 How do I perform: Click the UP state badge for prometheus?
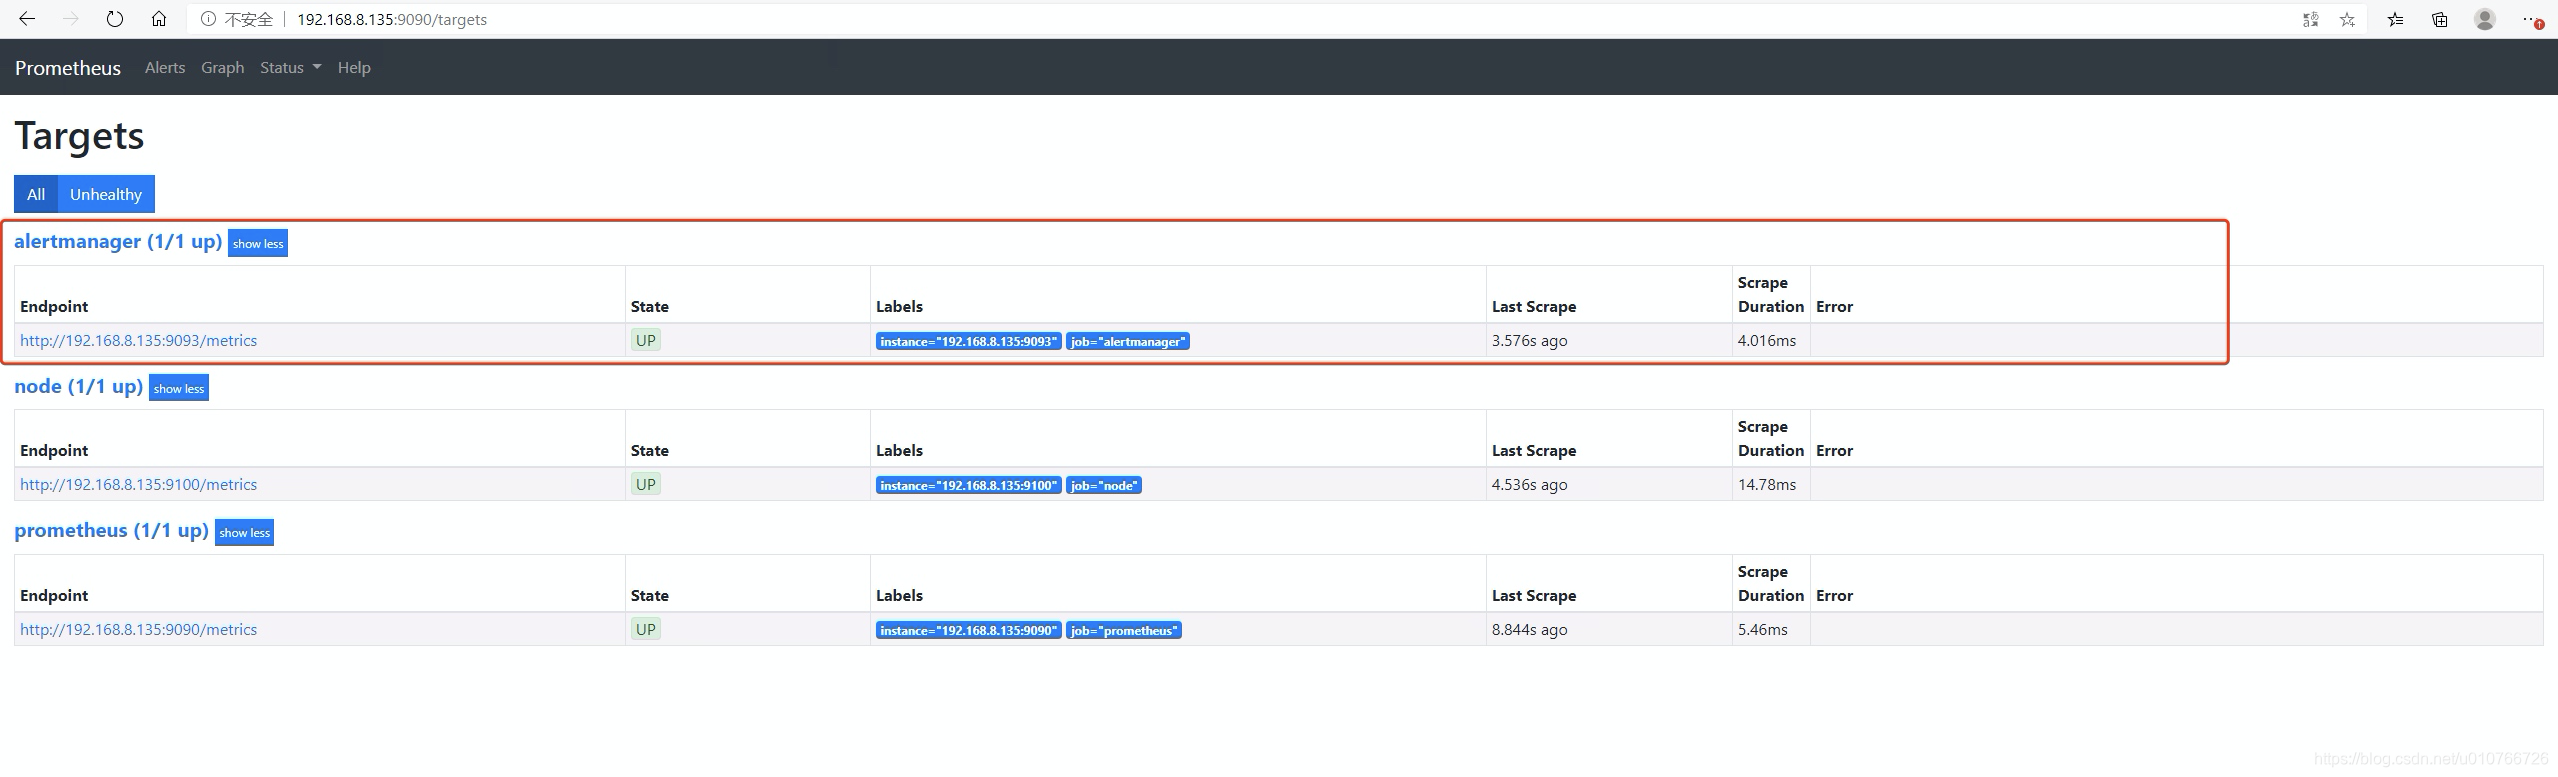(x=646, y=629)
